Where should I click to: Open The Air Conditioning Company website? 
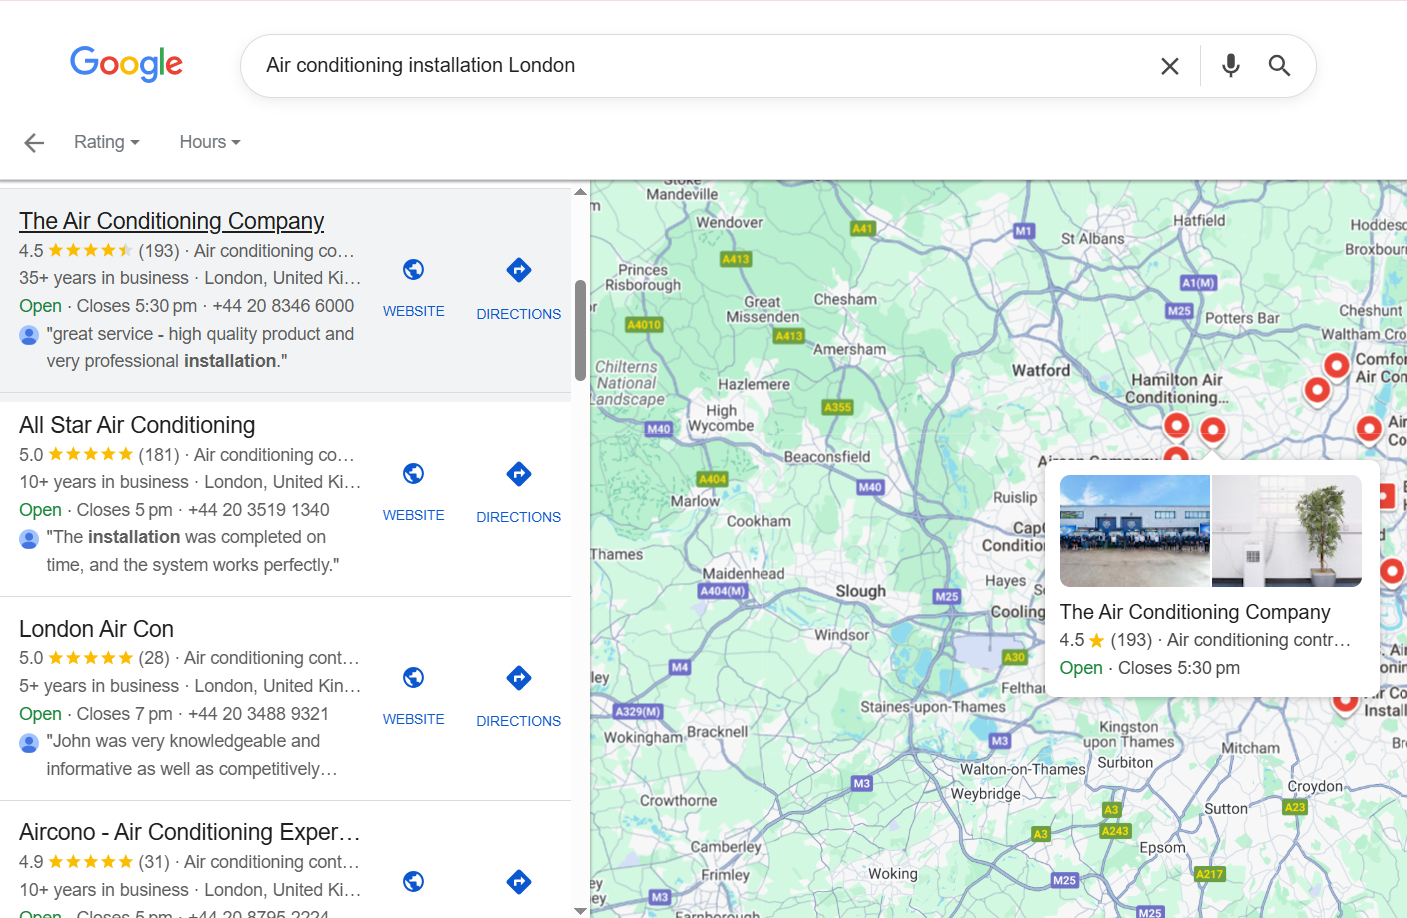413,285
